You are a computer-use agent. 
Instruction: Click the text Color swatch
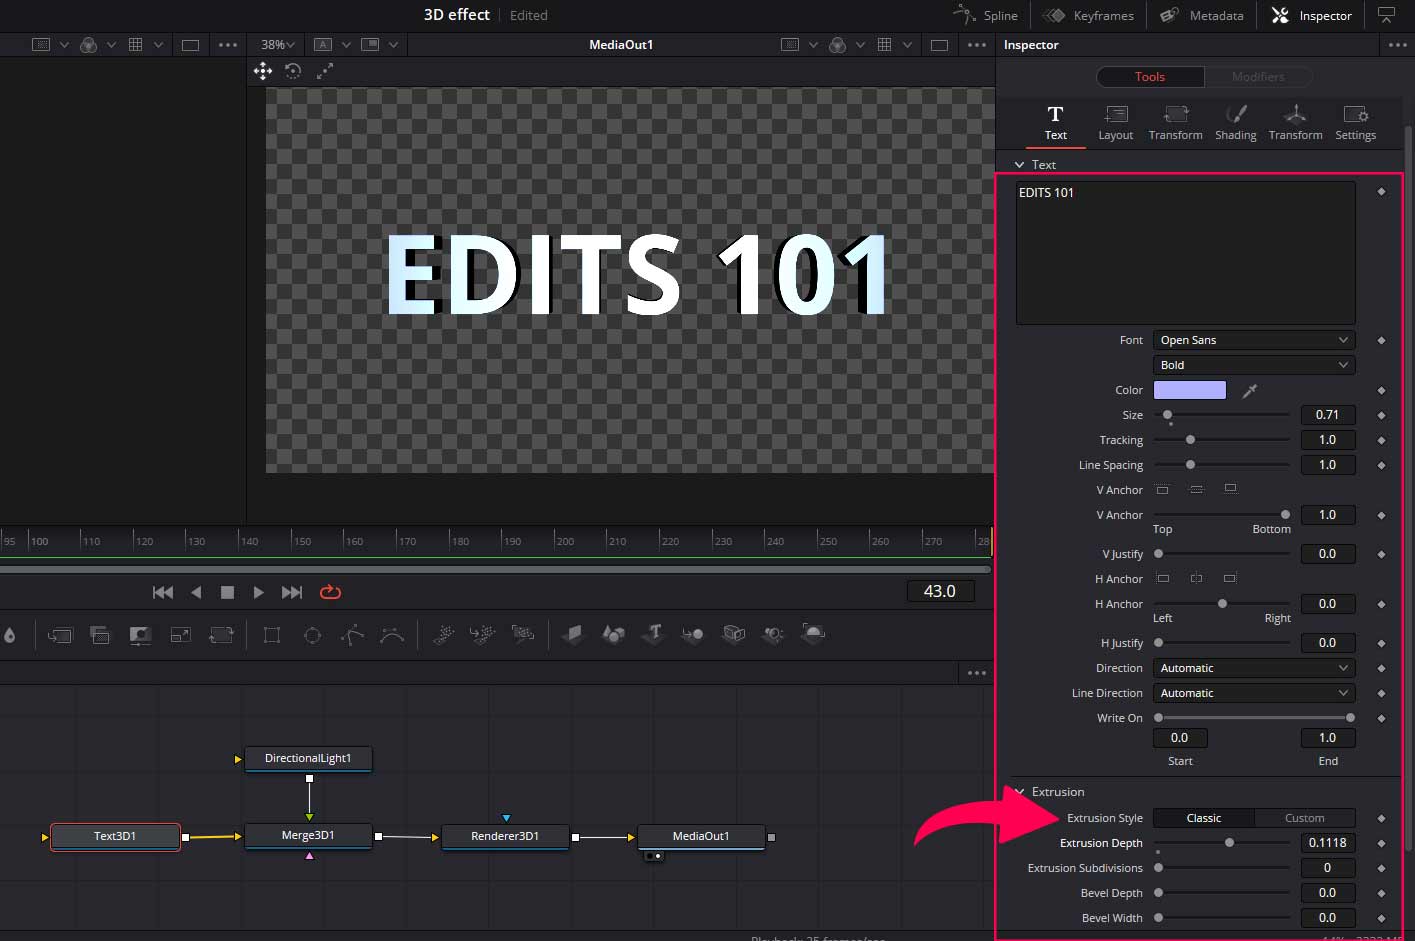point(1190,390)
